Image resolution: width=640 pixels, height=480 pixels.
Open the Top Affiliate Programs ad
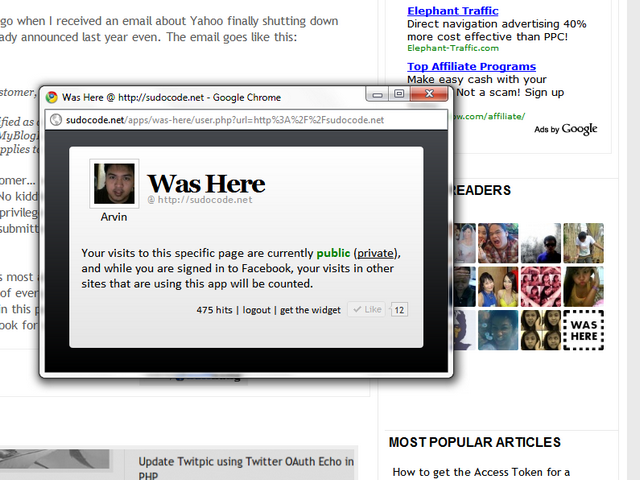coord(471,66)
